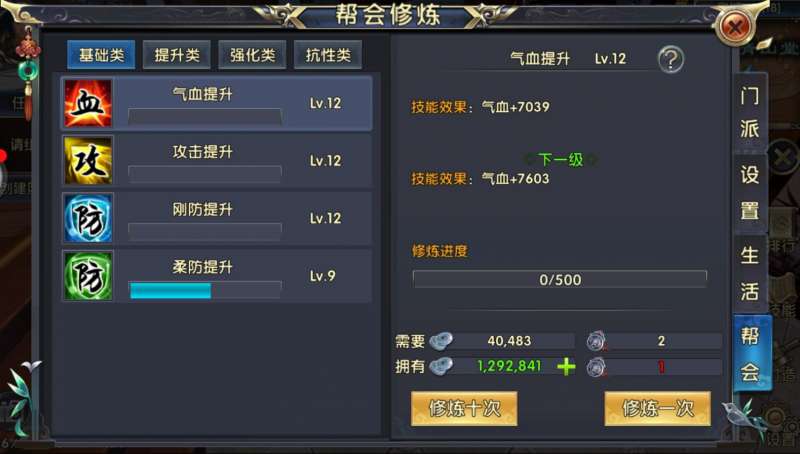Viewport: 800px width, 454px height.
Task: Switch to the 提升类 tab
Action: point(177,55)
